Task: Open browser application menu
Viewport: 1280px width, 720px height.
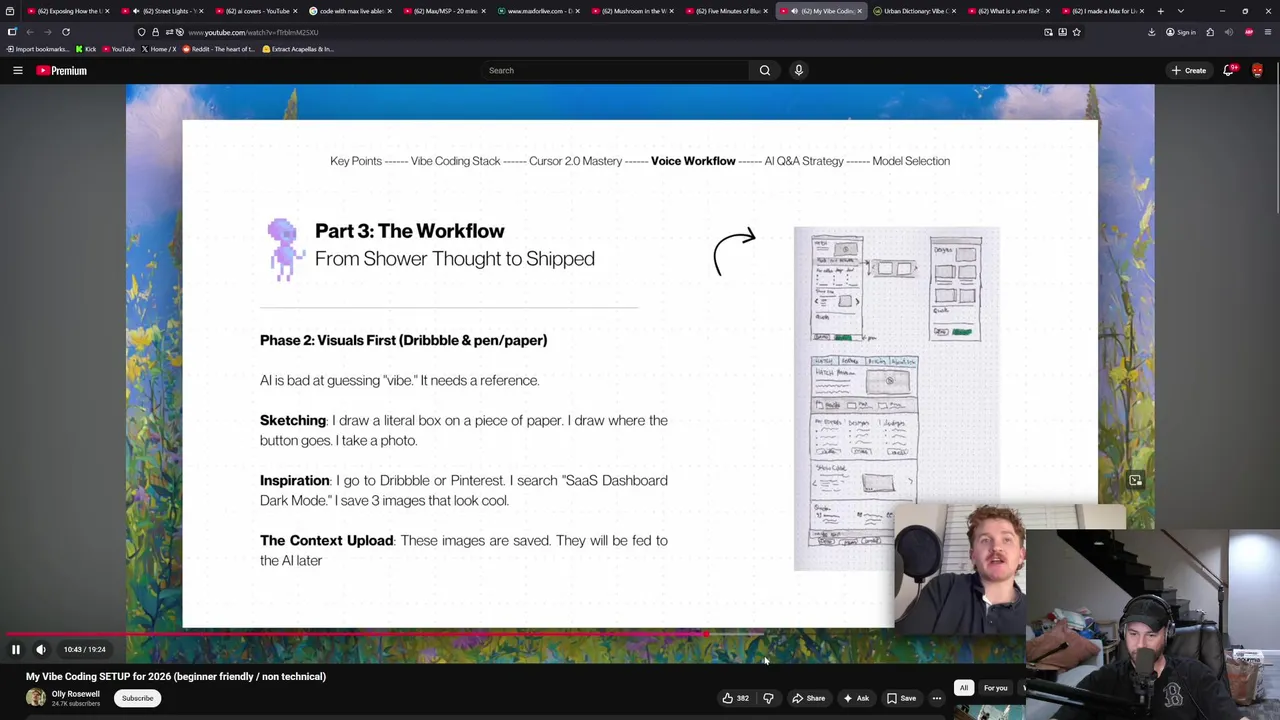Action: [1268, 32]
